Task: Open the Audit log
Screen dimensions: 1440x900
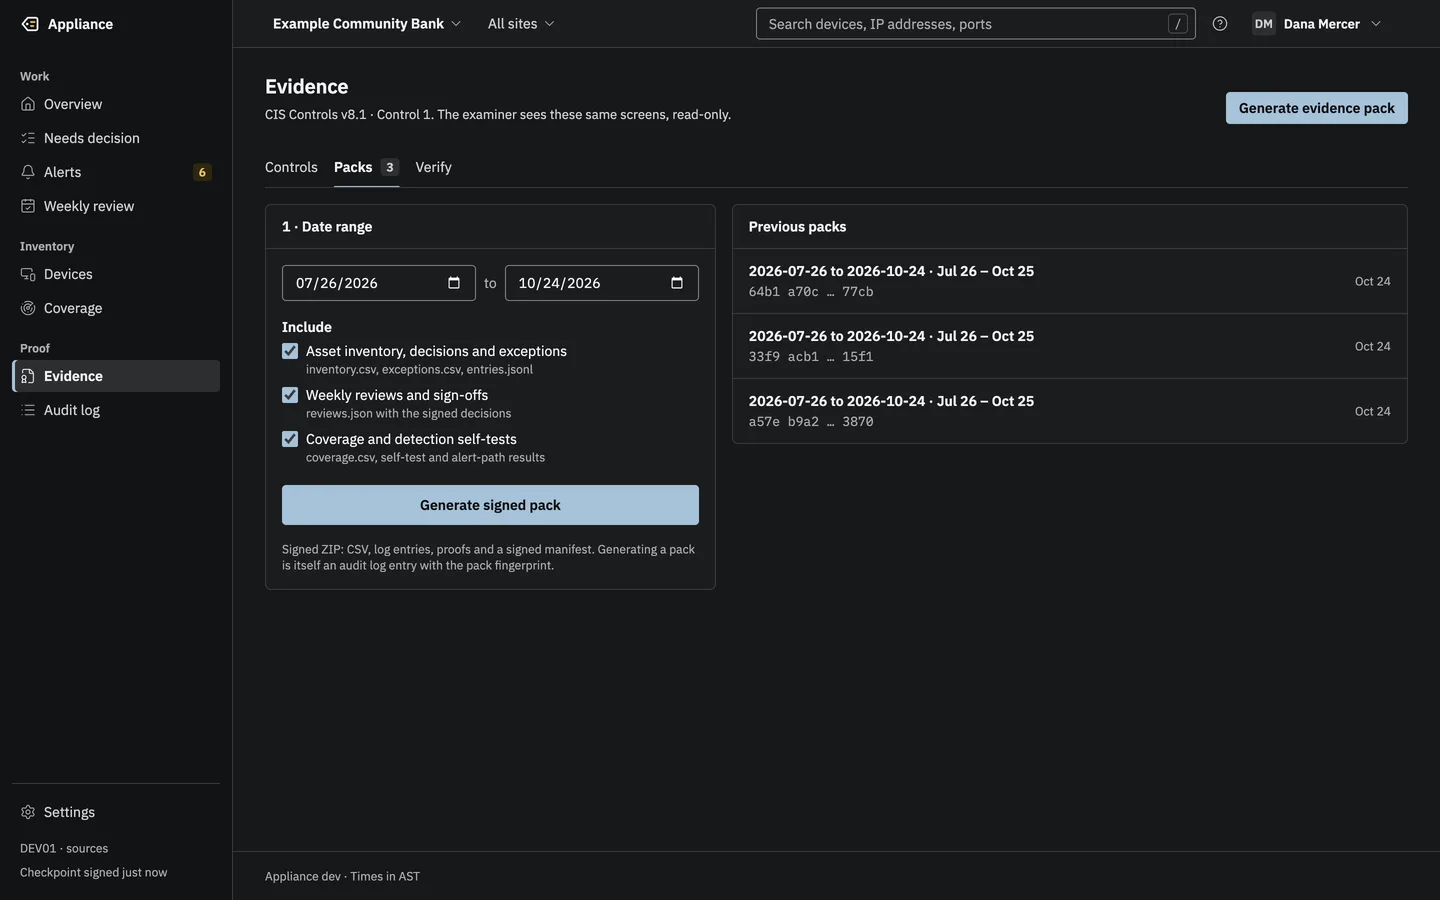Action: [x=116, y=410]
